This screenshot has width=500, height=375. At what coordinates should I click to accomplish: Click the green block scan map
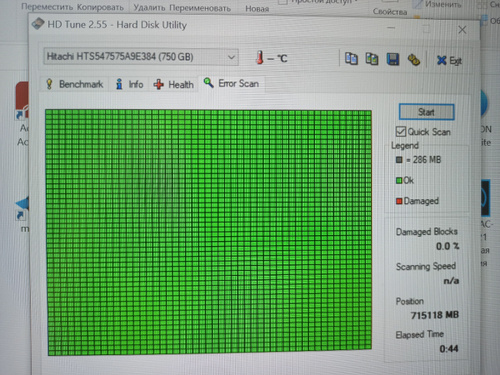[209, 232]
